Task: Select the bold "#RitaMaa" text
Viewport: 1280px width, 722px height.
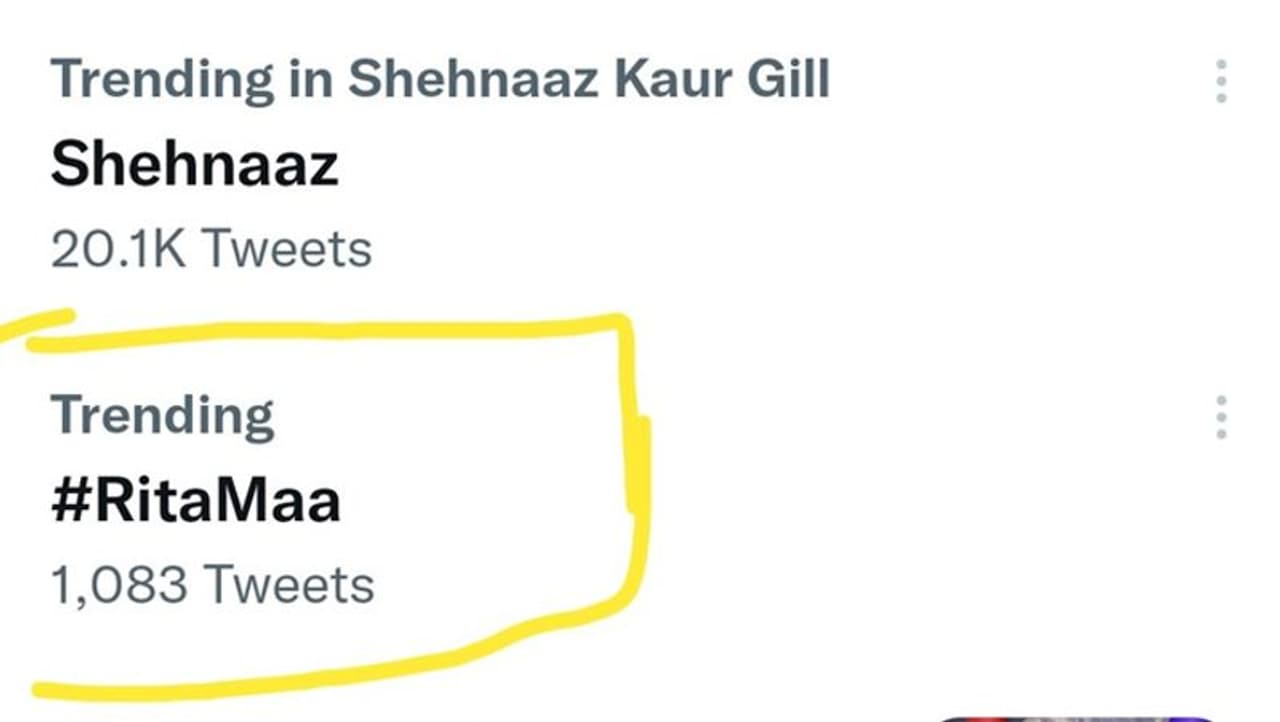Action: [195, 502]
